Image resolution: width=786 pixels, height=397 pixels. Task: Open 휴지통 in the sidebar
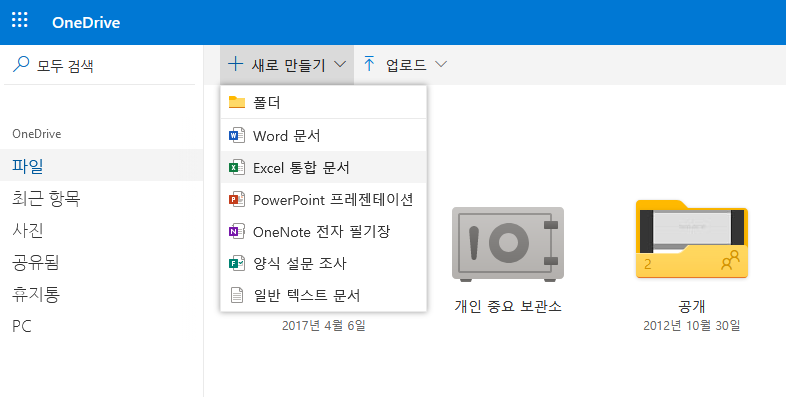(101, 294)
